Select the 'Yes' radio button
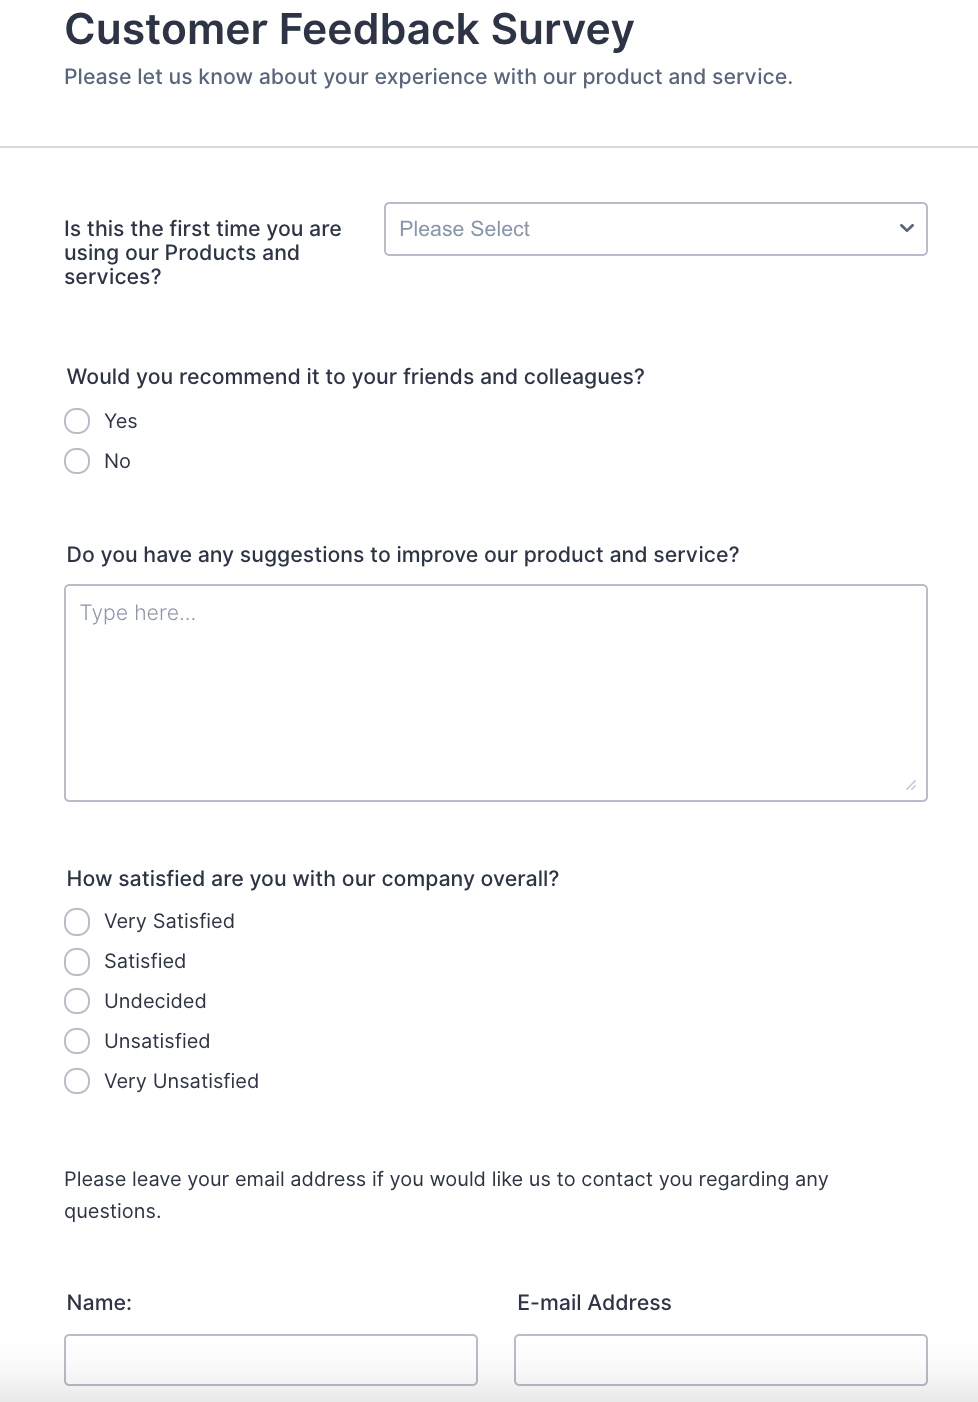 click(77, 421)
